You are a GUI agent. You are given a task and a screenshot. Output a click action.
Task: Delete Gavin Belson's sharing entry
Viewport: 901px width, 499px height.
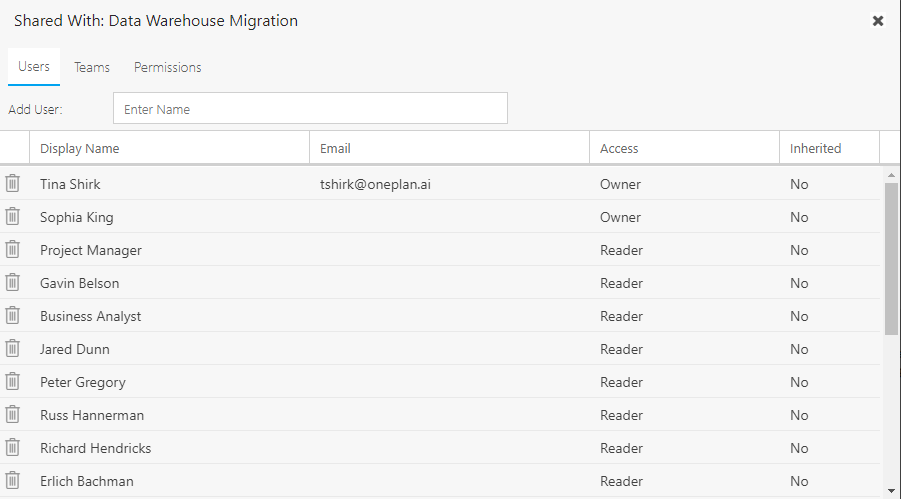tap(13, 282)
